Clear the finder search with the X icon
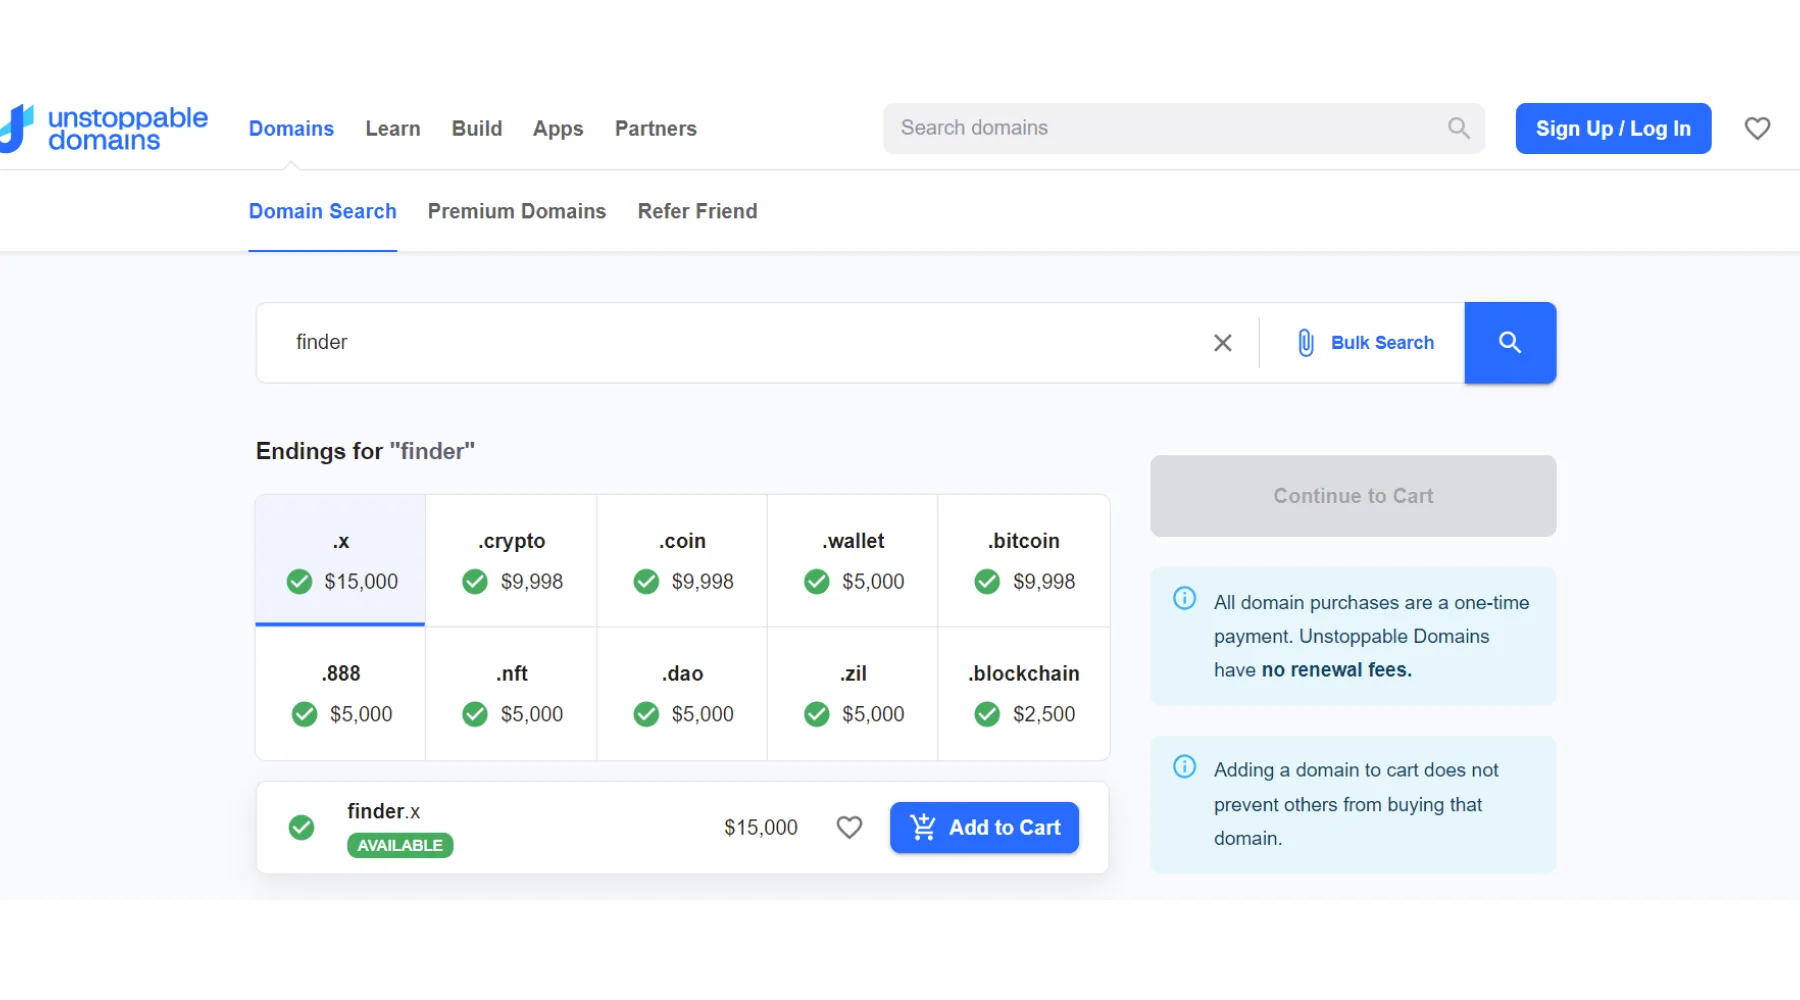 click(1222, 342)
